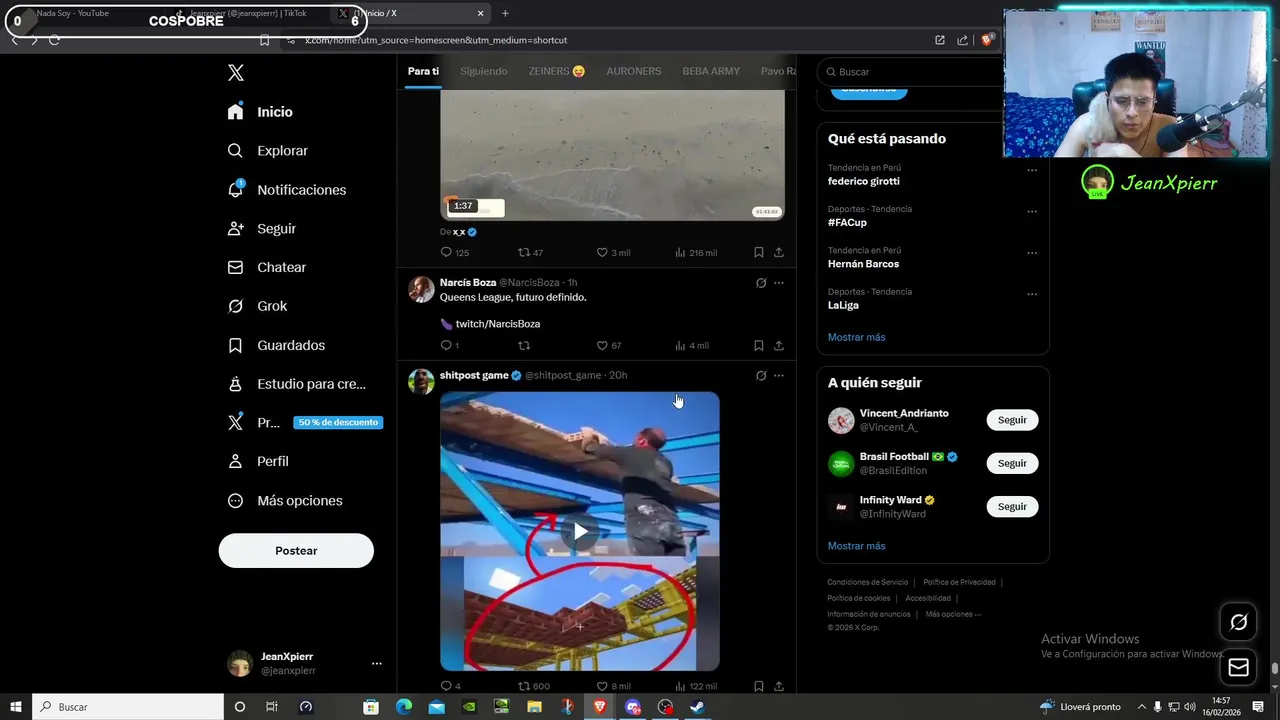Open shitpost game profile name
1280x720 pixels.
pyautogui.click(x=474, y=375)
